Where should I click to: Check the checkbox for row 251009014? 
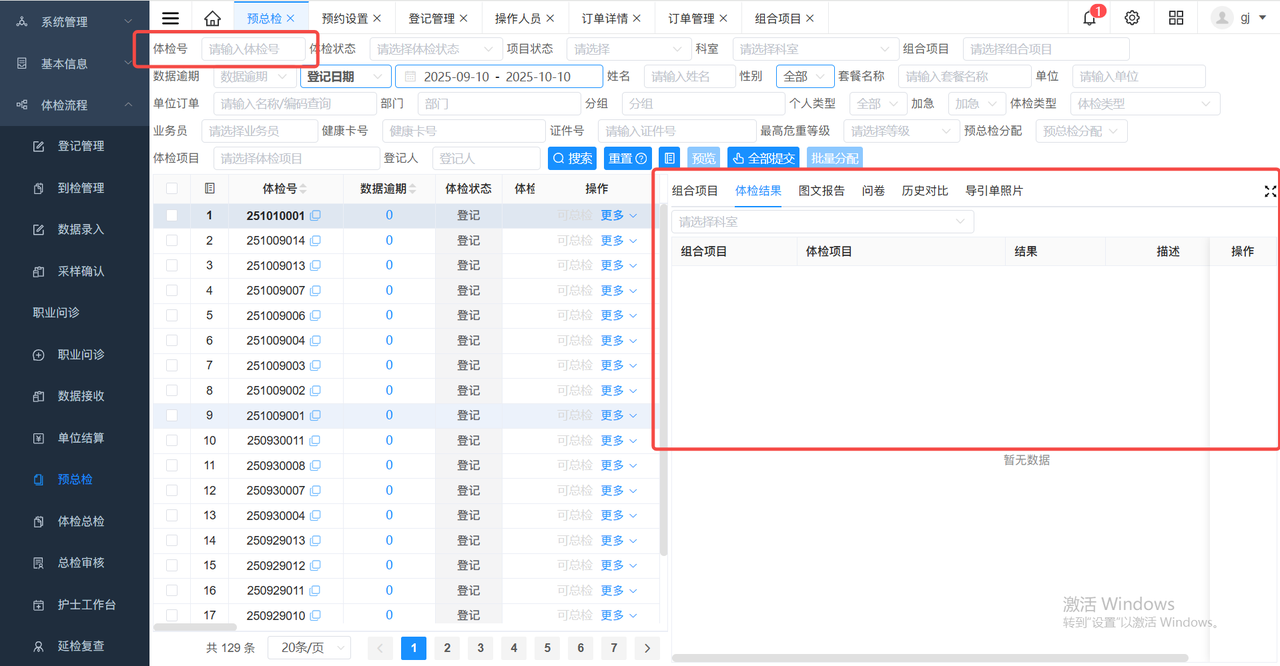[x=172, y=240]
